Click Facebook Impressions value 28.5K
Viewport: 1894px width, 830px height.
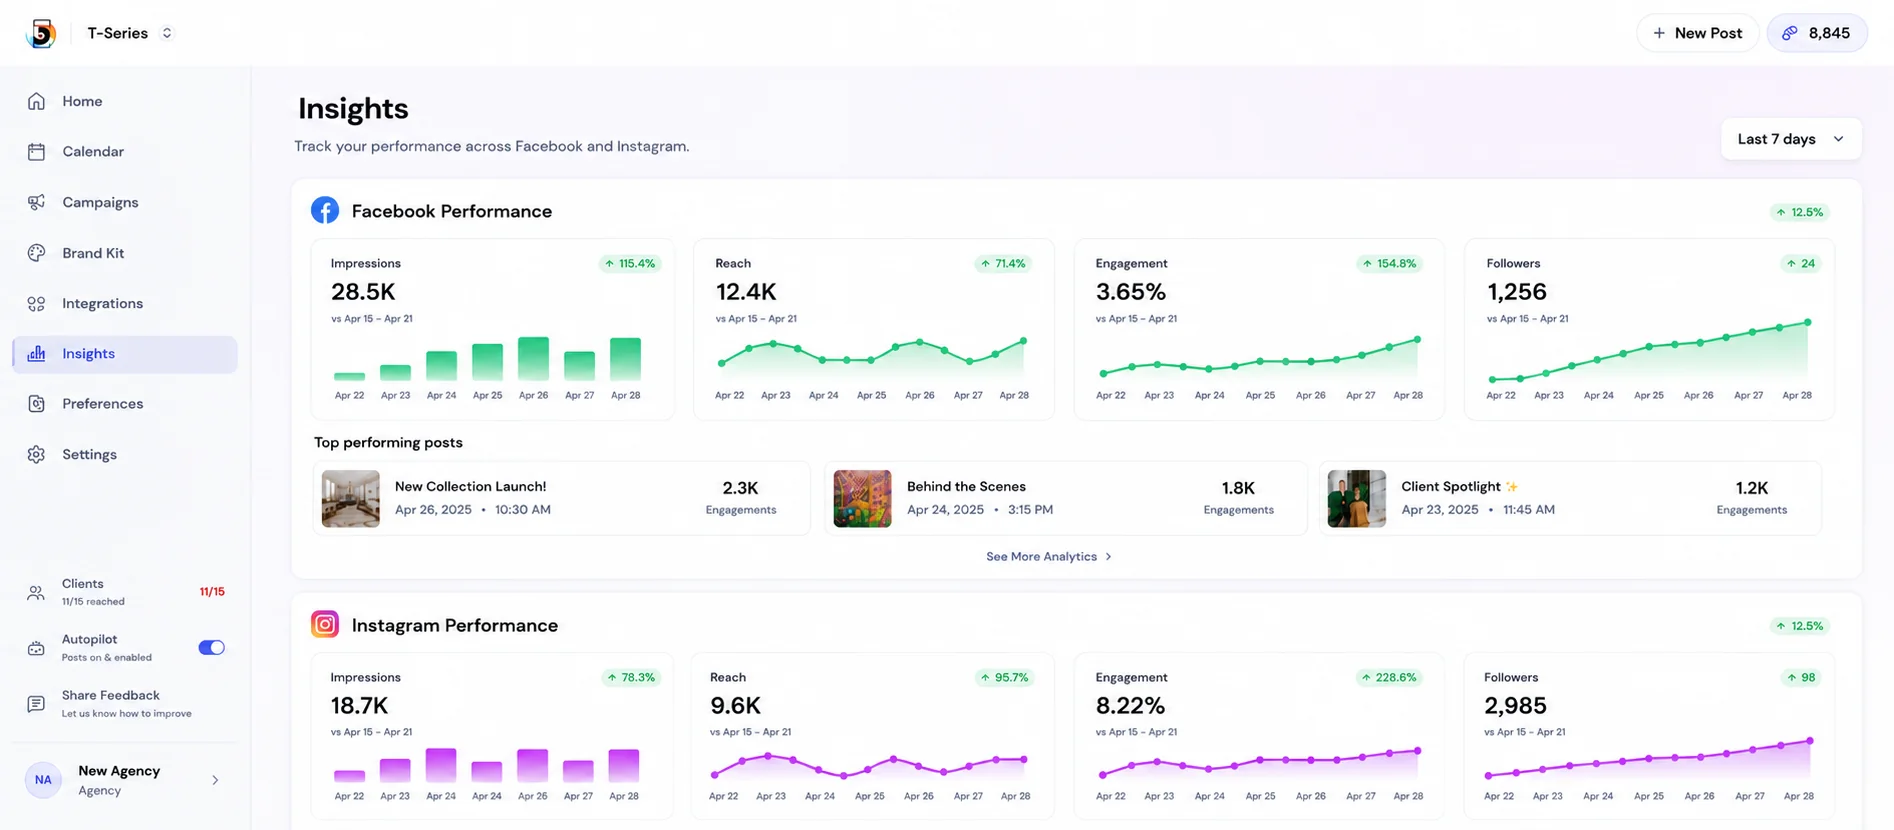(363, 292)
